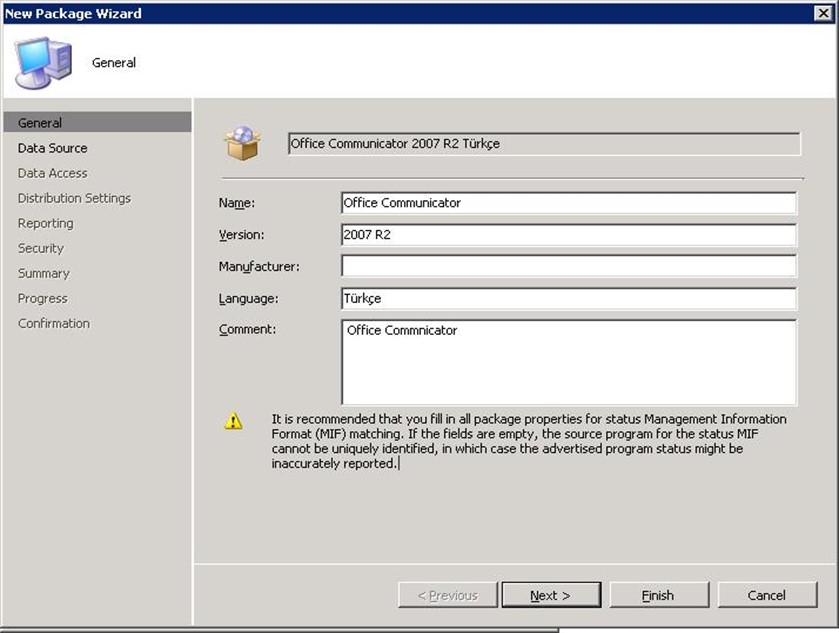This screenshot has height=633, width=839.
Task: Switch to the Distribution Settings step
Action: [74, 198]
